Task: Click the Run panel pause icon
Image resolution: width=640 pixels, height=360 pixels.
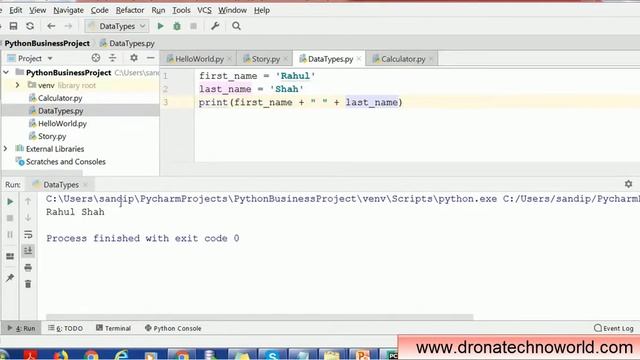Action: point(10,235)
